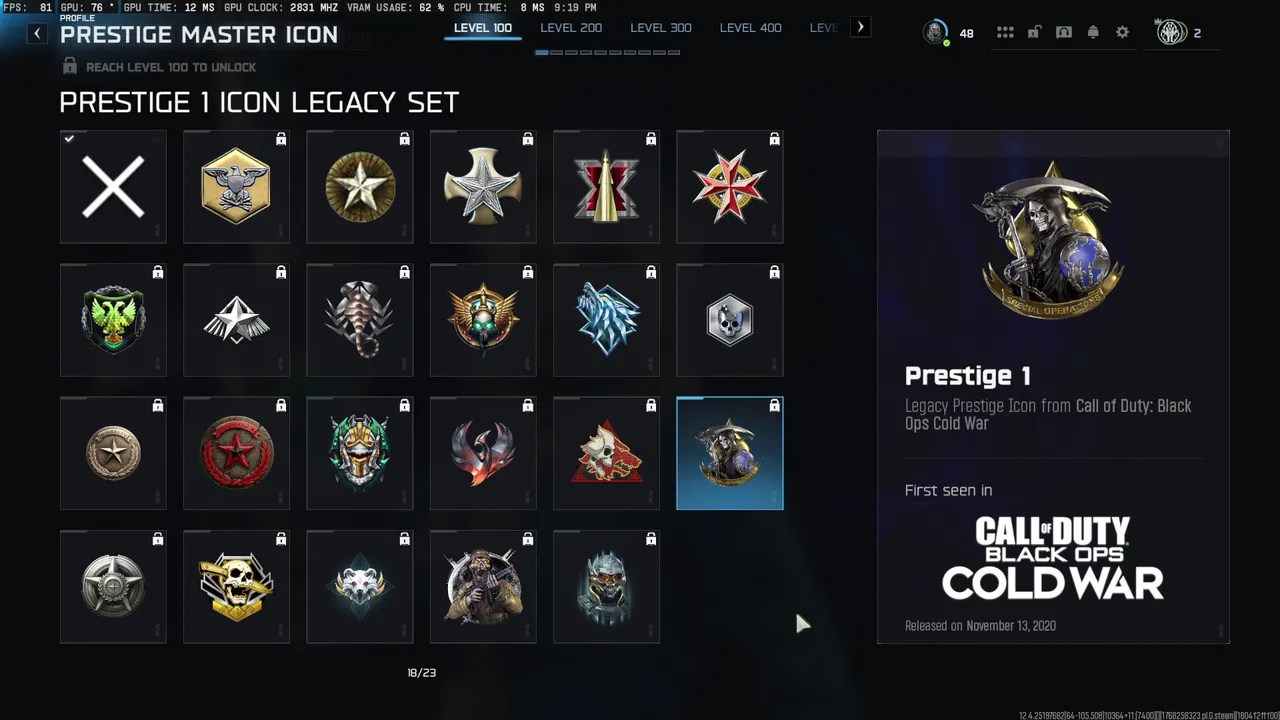This screenshot has height=720, width=1280.
Task: Switch to the LEVEL 200 tab
Action: 571,28
